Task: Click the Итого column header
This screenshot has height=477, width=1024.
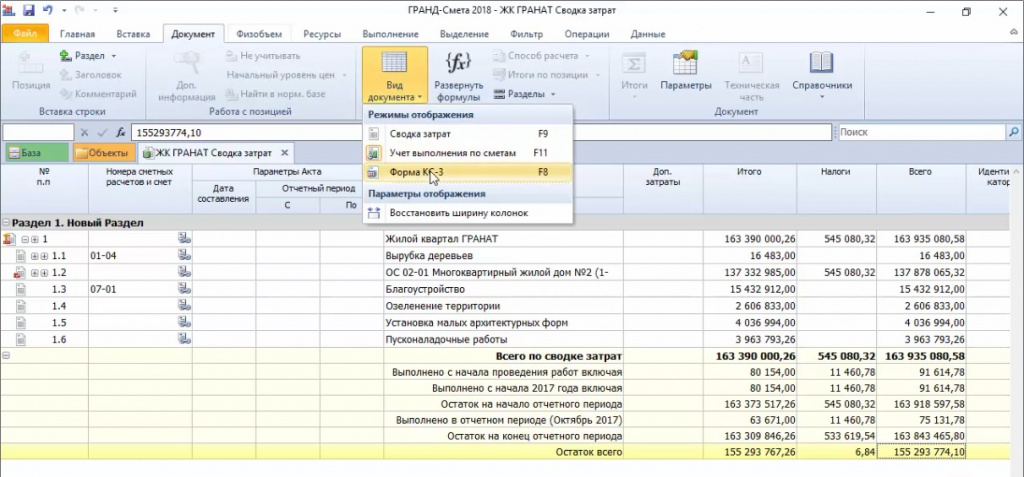Action: pos(750,188)
